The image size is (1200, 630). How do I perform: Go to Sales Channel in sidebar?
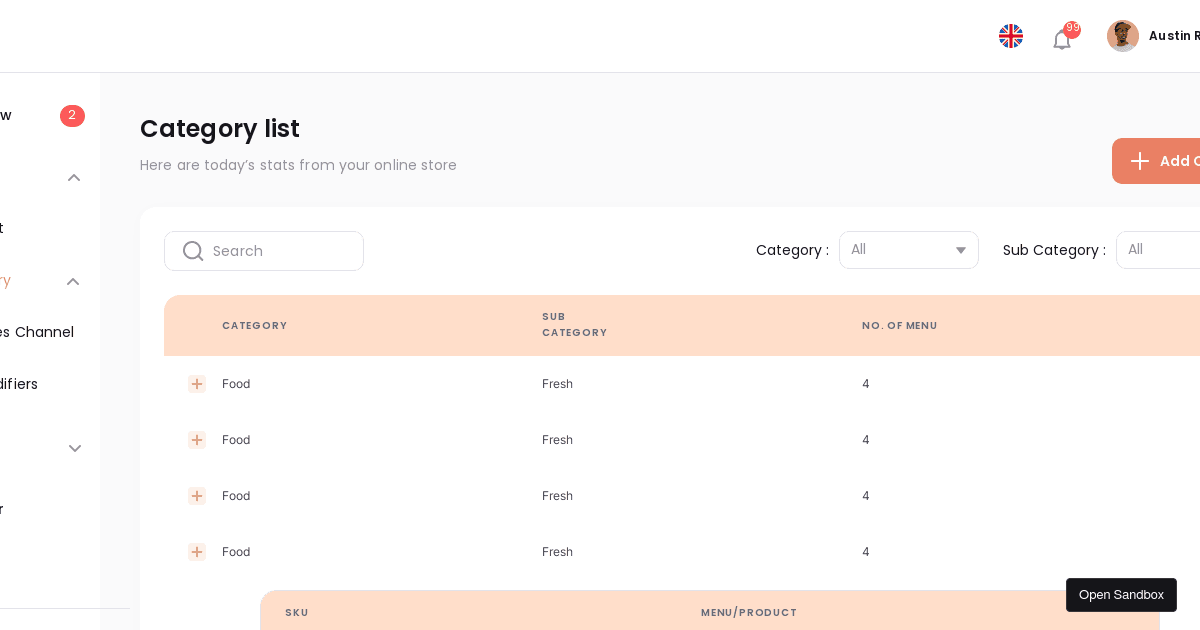tap(37, 332)
